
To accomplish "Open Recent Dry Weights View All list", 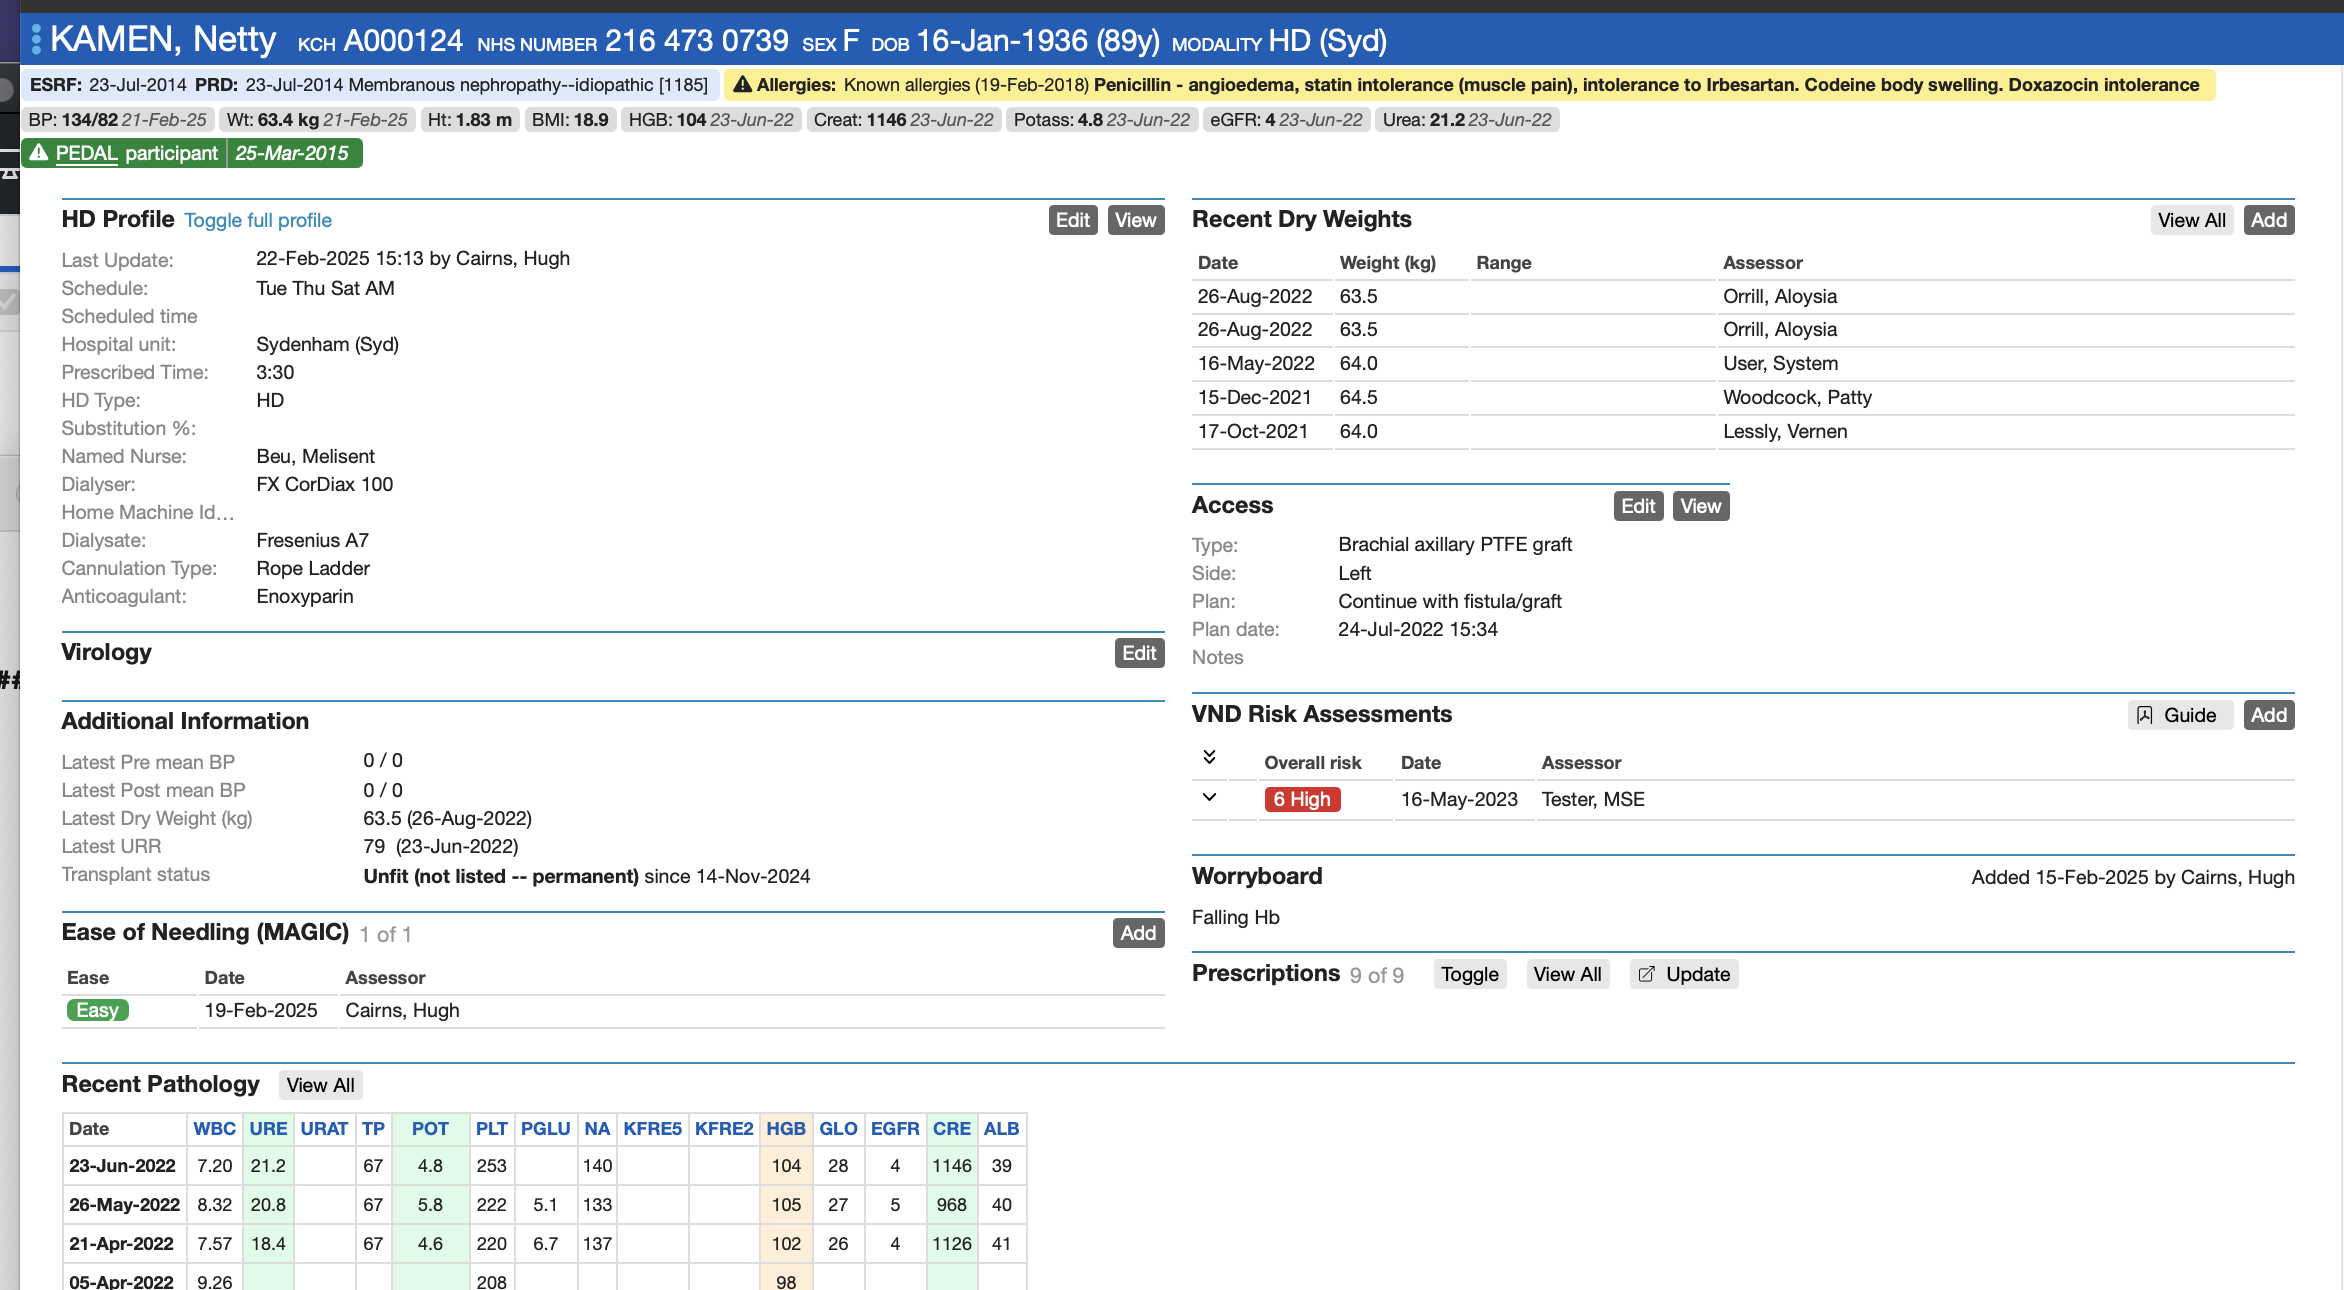I will click(x=2192, y=219).
